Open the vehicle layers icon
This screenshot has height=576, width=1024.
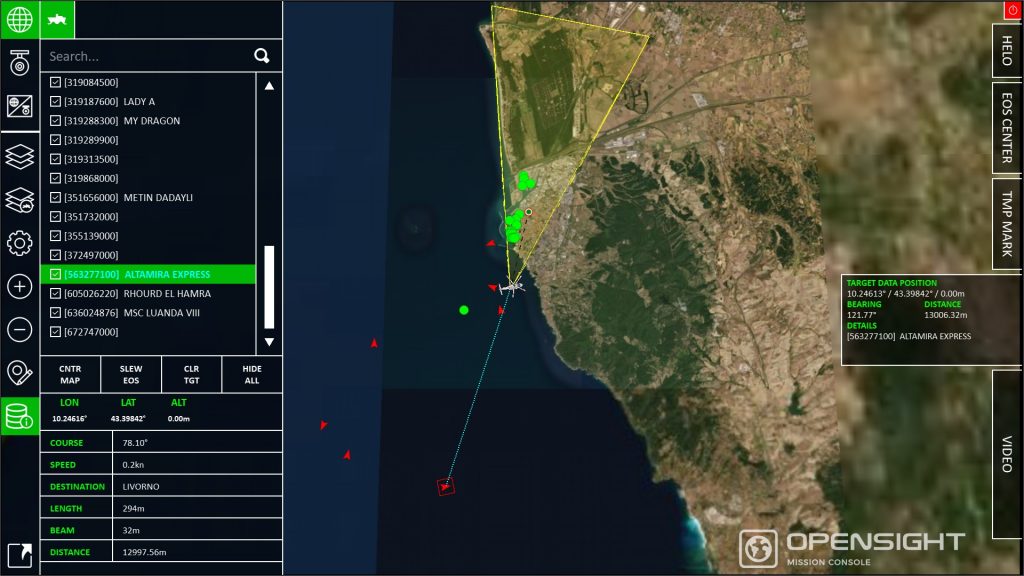coord(20,200)
